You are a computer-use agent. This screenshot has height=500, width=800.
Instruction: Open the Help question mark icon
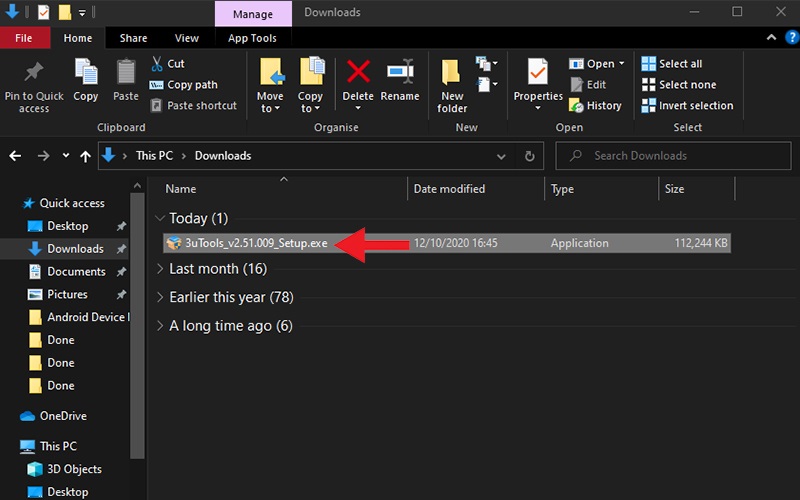[792, 37]
